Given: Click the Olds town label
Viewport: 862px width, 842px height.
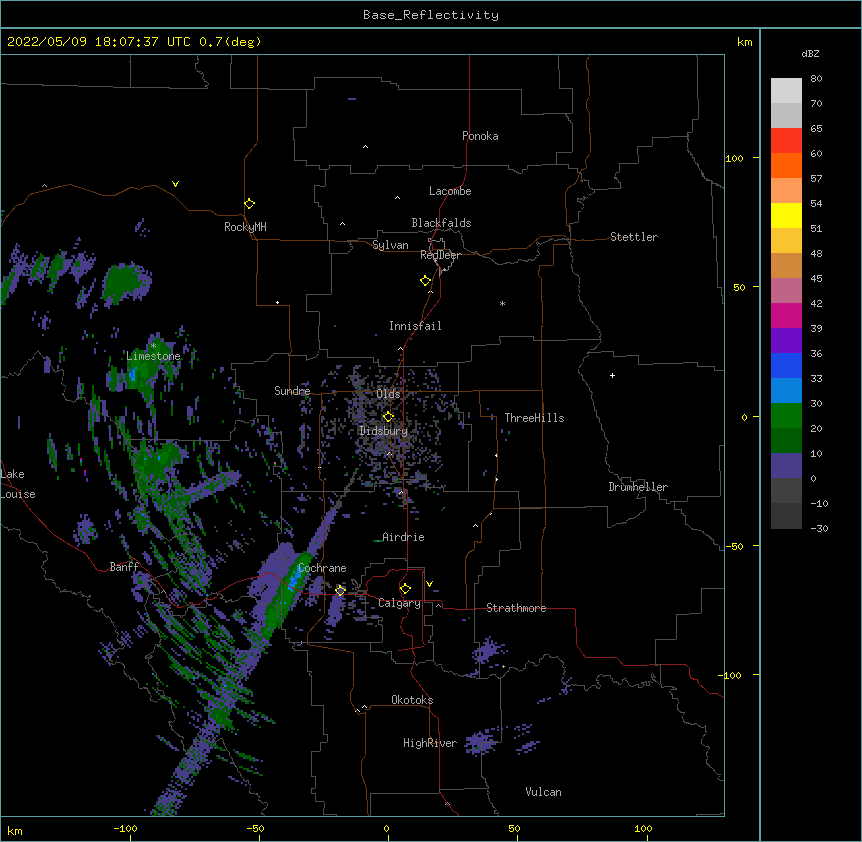Looking at the screenshot, I should click(388, 394).
